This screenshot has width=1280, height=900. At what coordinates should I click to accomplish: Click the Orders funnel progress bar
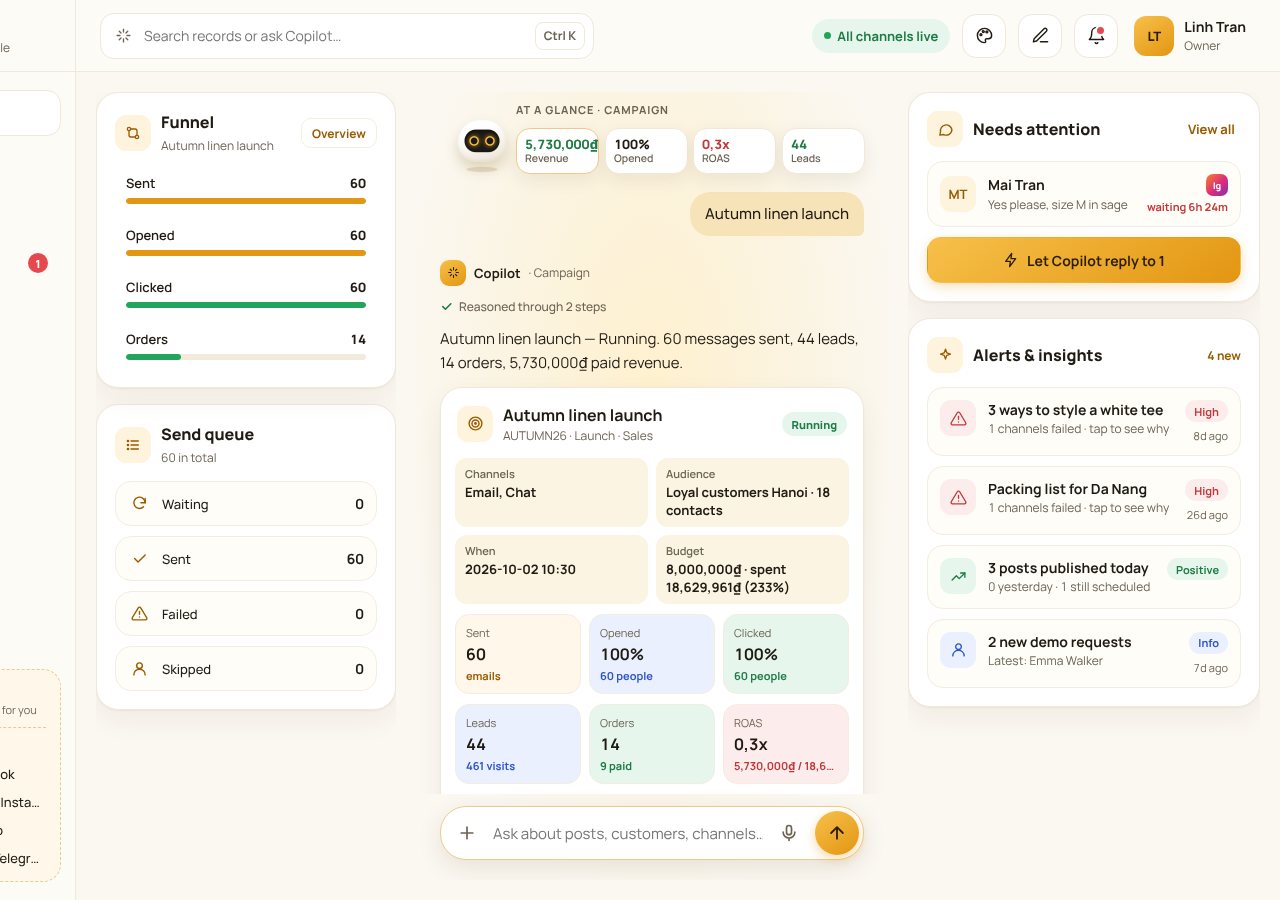pos(246,357)
